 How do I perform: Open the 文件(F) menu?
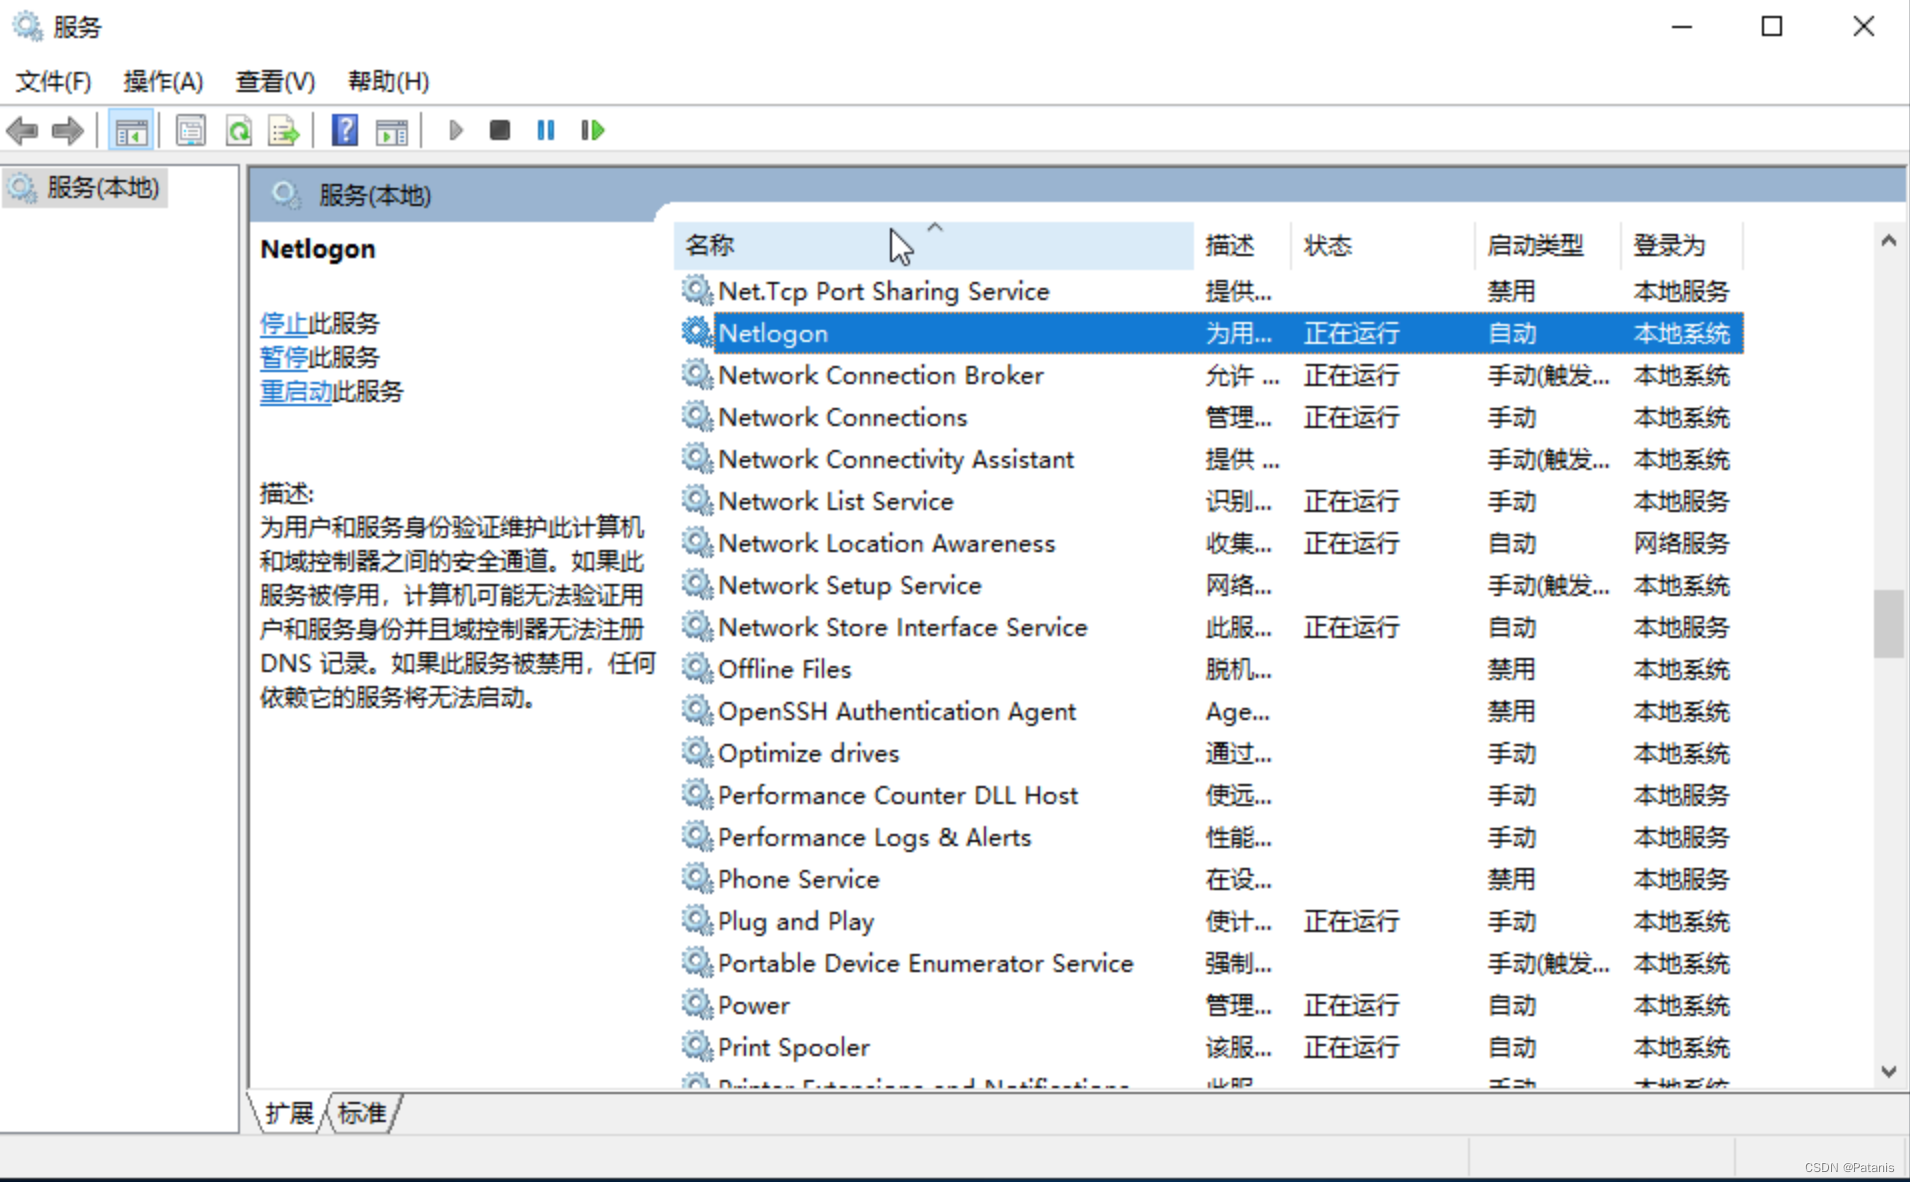53,81
